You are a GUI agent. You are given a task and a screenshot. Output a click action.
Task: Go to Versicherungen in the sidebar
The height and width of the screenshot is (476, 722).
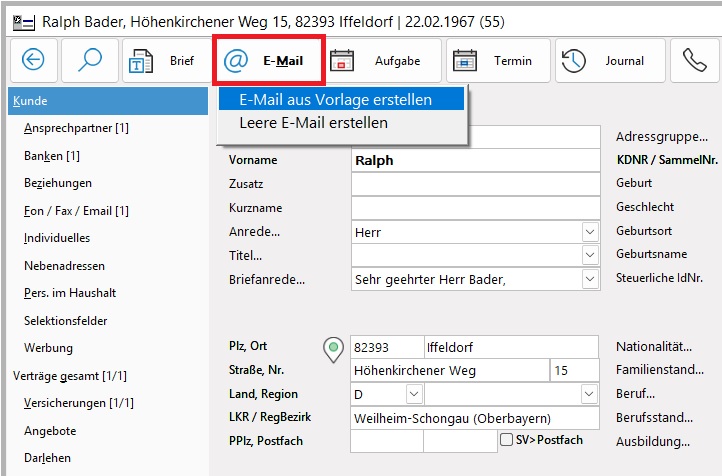(78, 403)
